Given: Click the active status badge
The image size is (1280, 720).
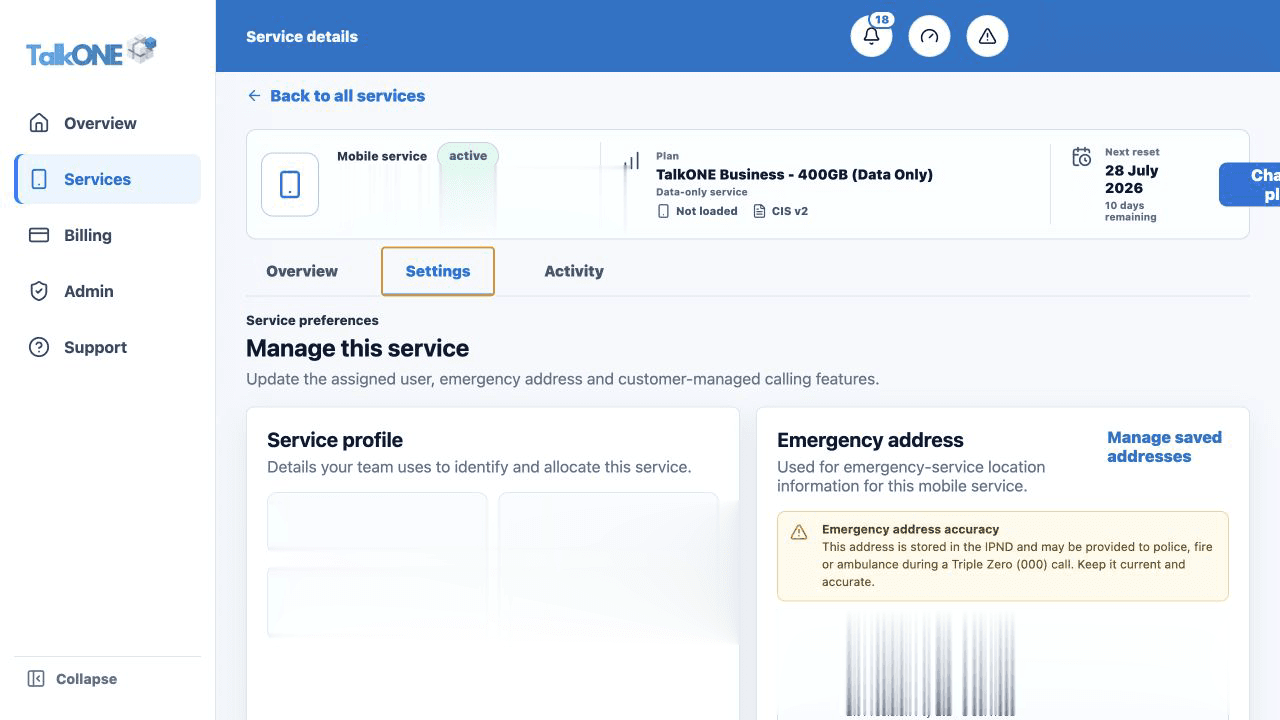Looking at the screenshot, I should tap(468, 156).
